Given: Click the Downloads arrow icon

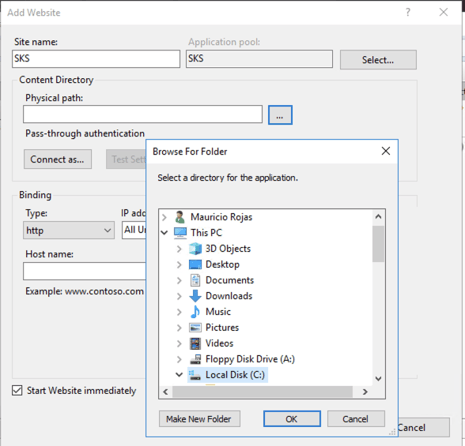Looking at the screenshot, I should [195, 296].
